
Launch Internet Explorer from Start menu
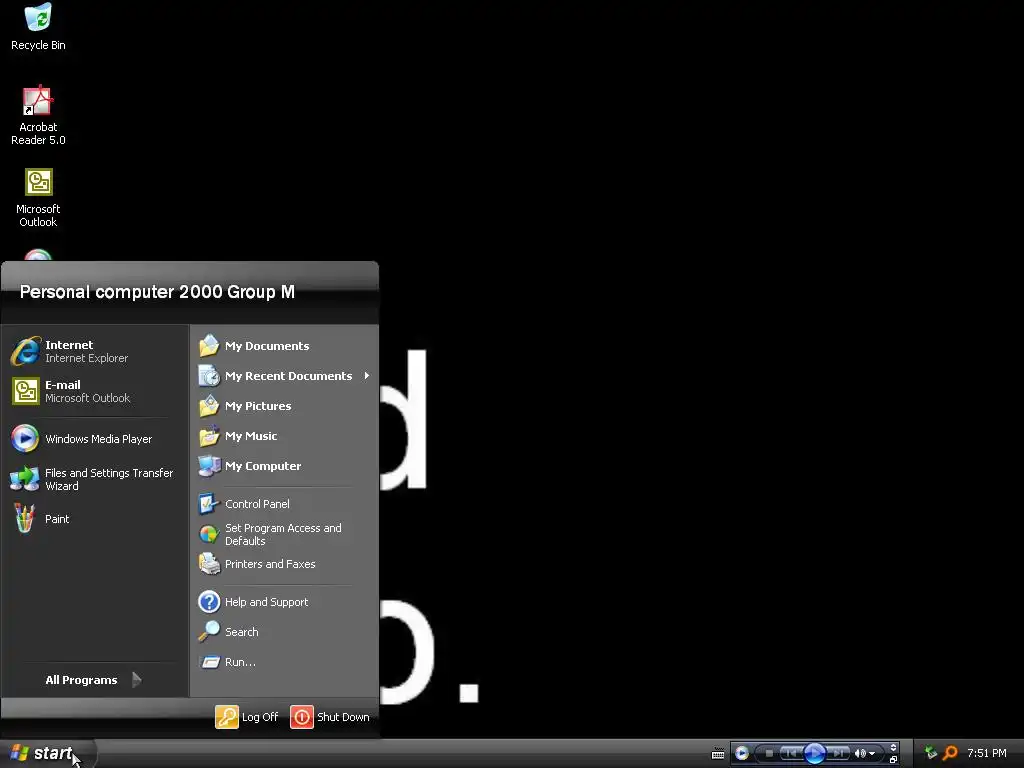coord(95,351)
